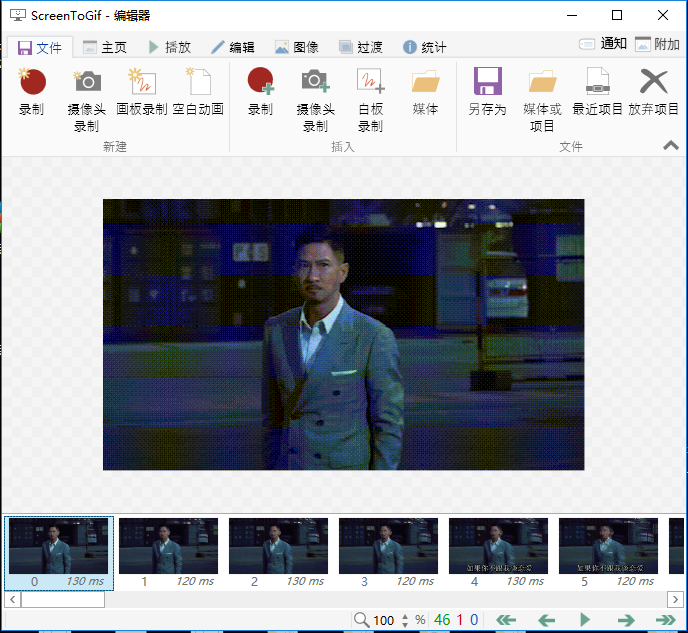Open the 编辑 ribbon tab

point(233,47)
